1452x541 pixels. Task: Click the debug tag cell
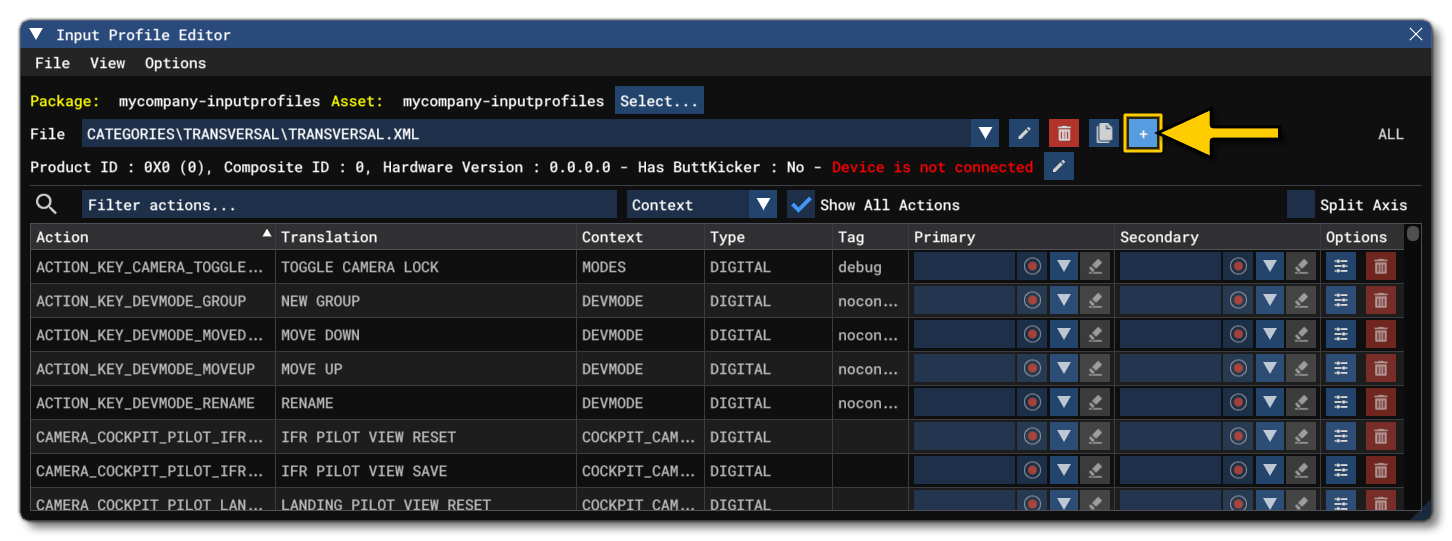click(x=870, y=267)
